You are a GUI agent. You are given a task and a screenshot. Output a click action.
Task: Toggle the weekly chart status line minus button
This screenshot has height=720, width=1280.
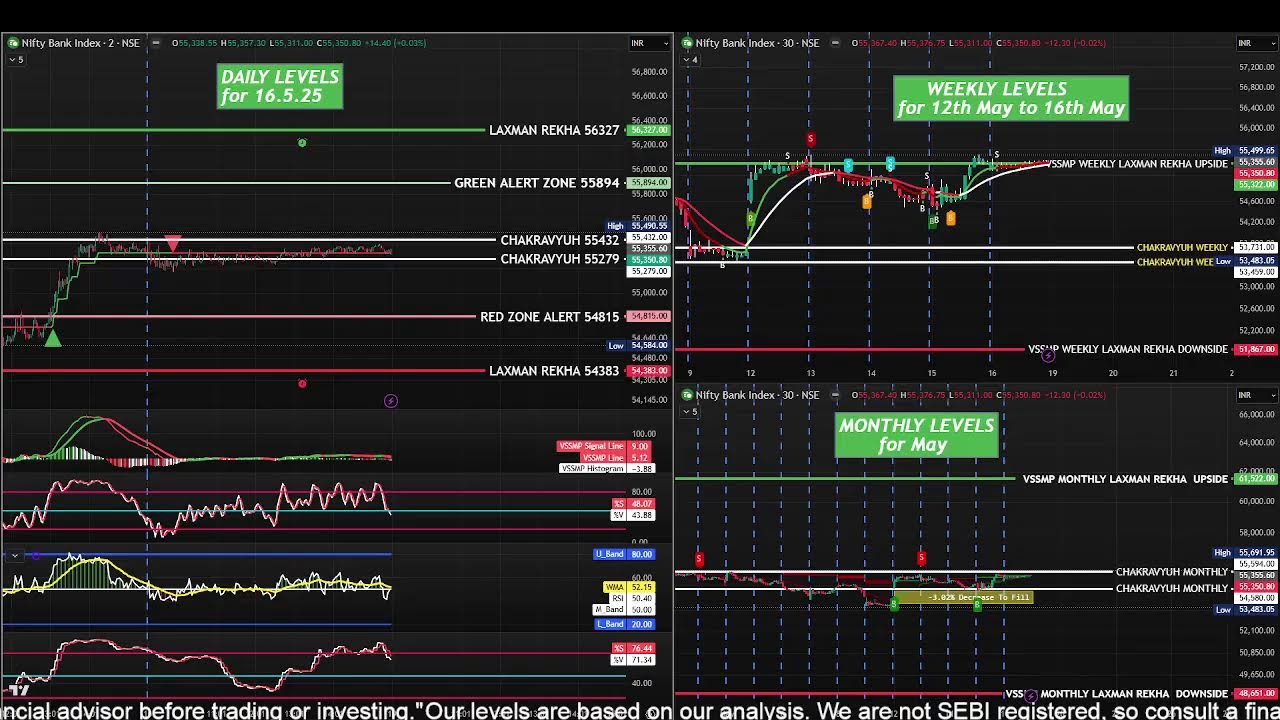click(834, 43)
